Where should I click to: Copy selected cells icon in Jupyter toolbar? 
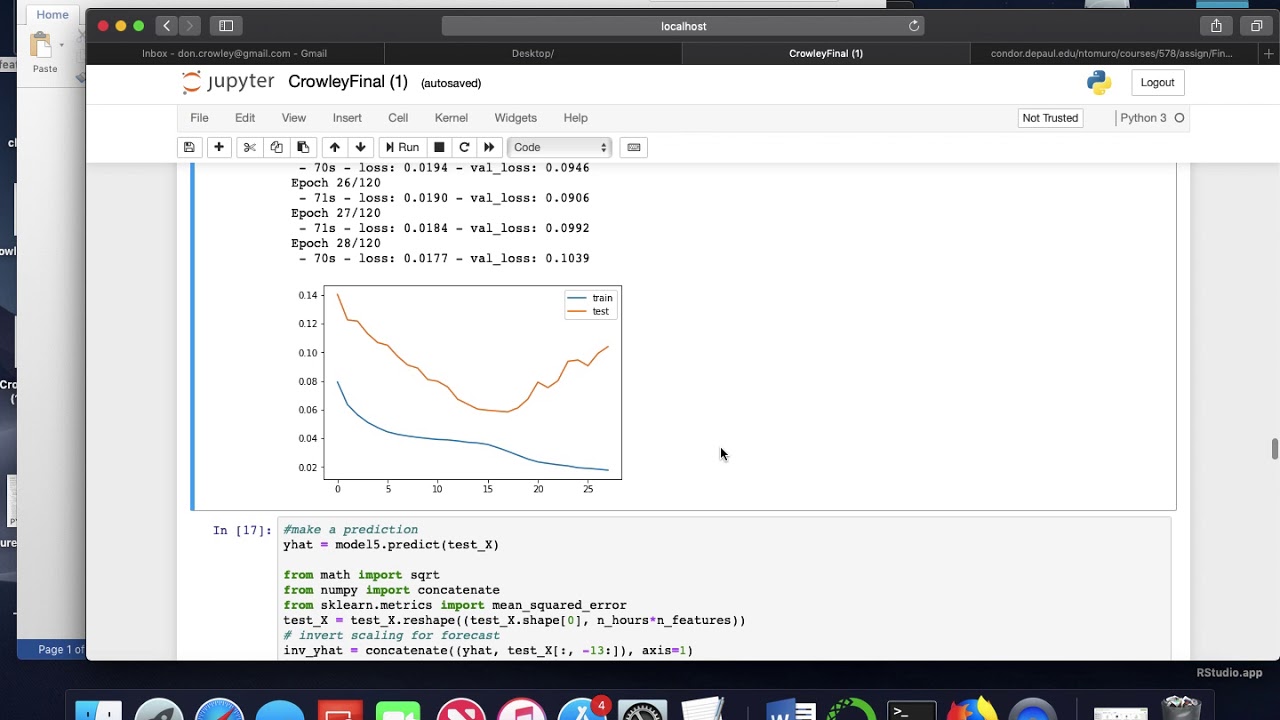276,147
